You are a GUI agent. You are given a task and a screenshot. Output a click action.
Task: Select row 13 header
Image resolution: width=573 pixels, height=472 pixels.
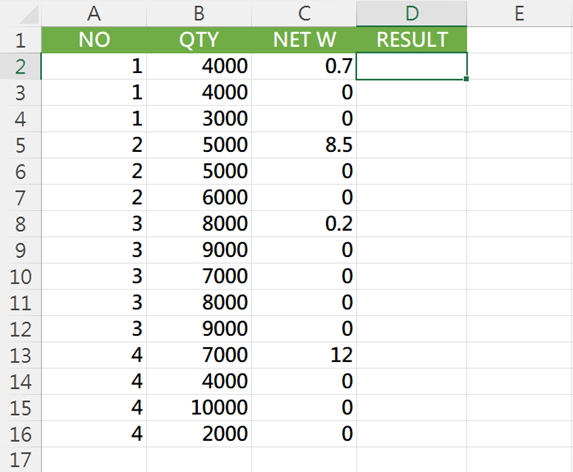[x=20, y=355]
